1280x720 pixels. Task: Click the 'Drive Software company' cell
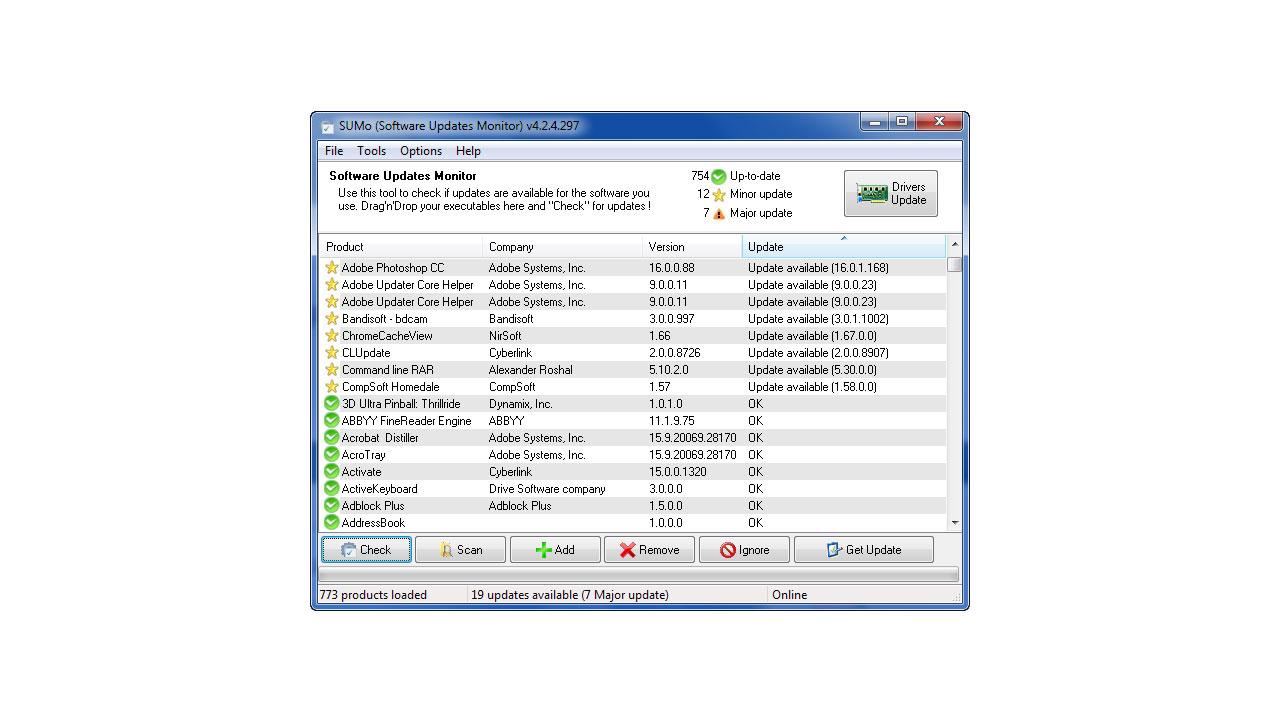[547, 489]
